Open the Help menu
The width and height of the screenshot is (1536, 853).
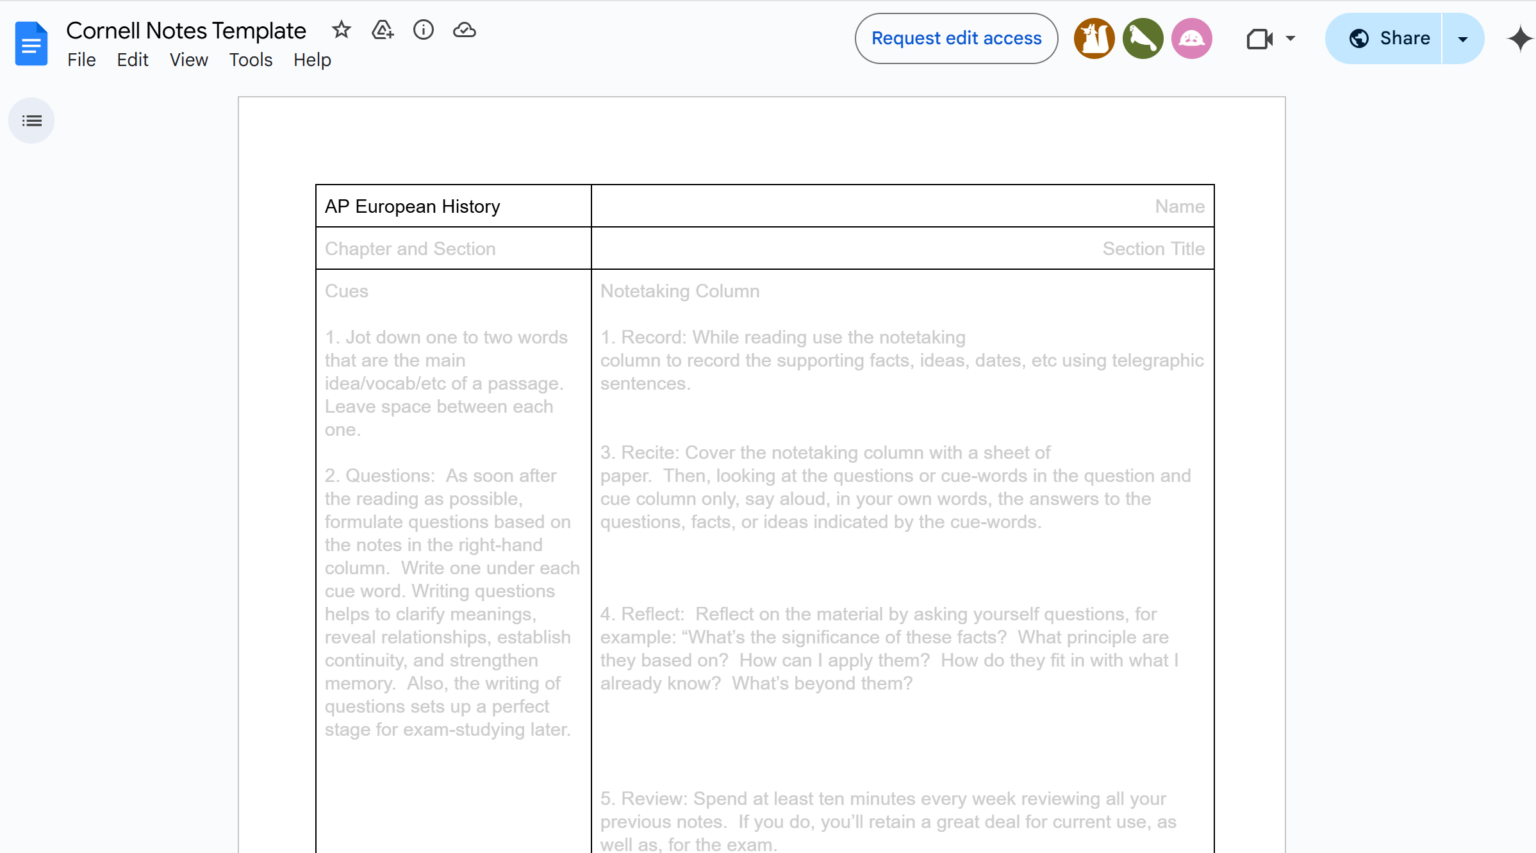pyautogui.click(x=312, y=60)
